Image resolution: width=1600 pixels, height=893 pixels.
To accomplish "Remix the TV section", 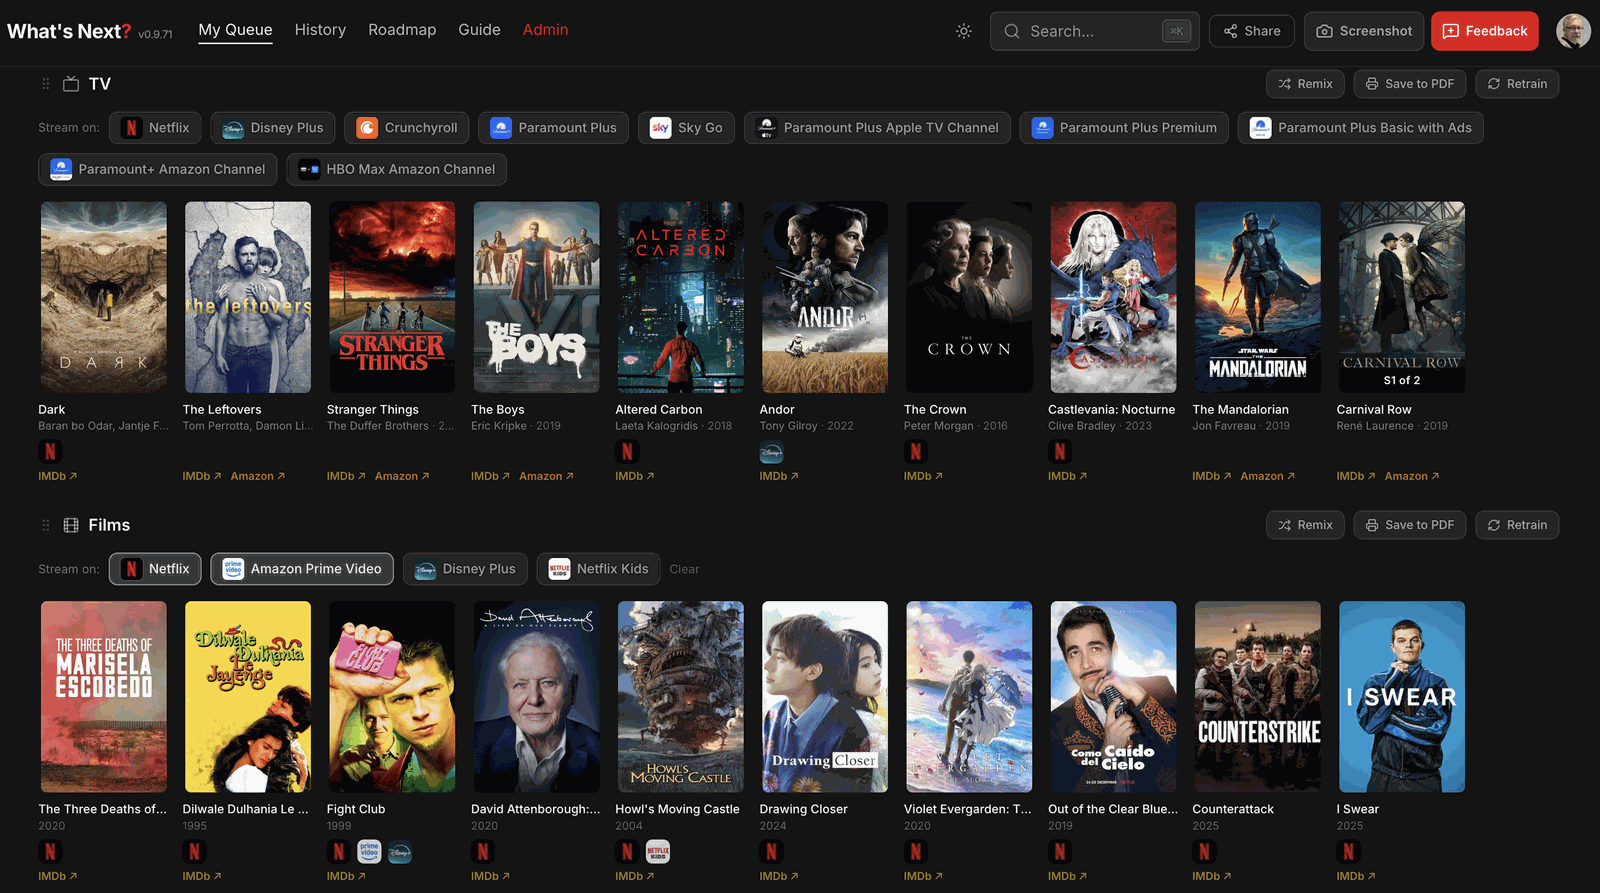I will pos(1305,84).
